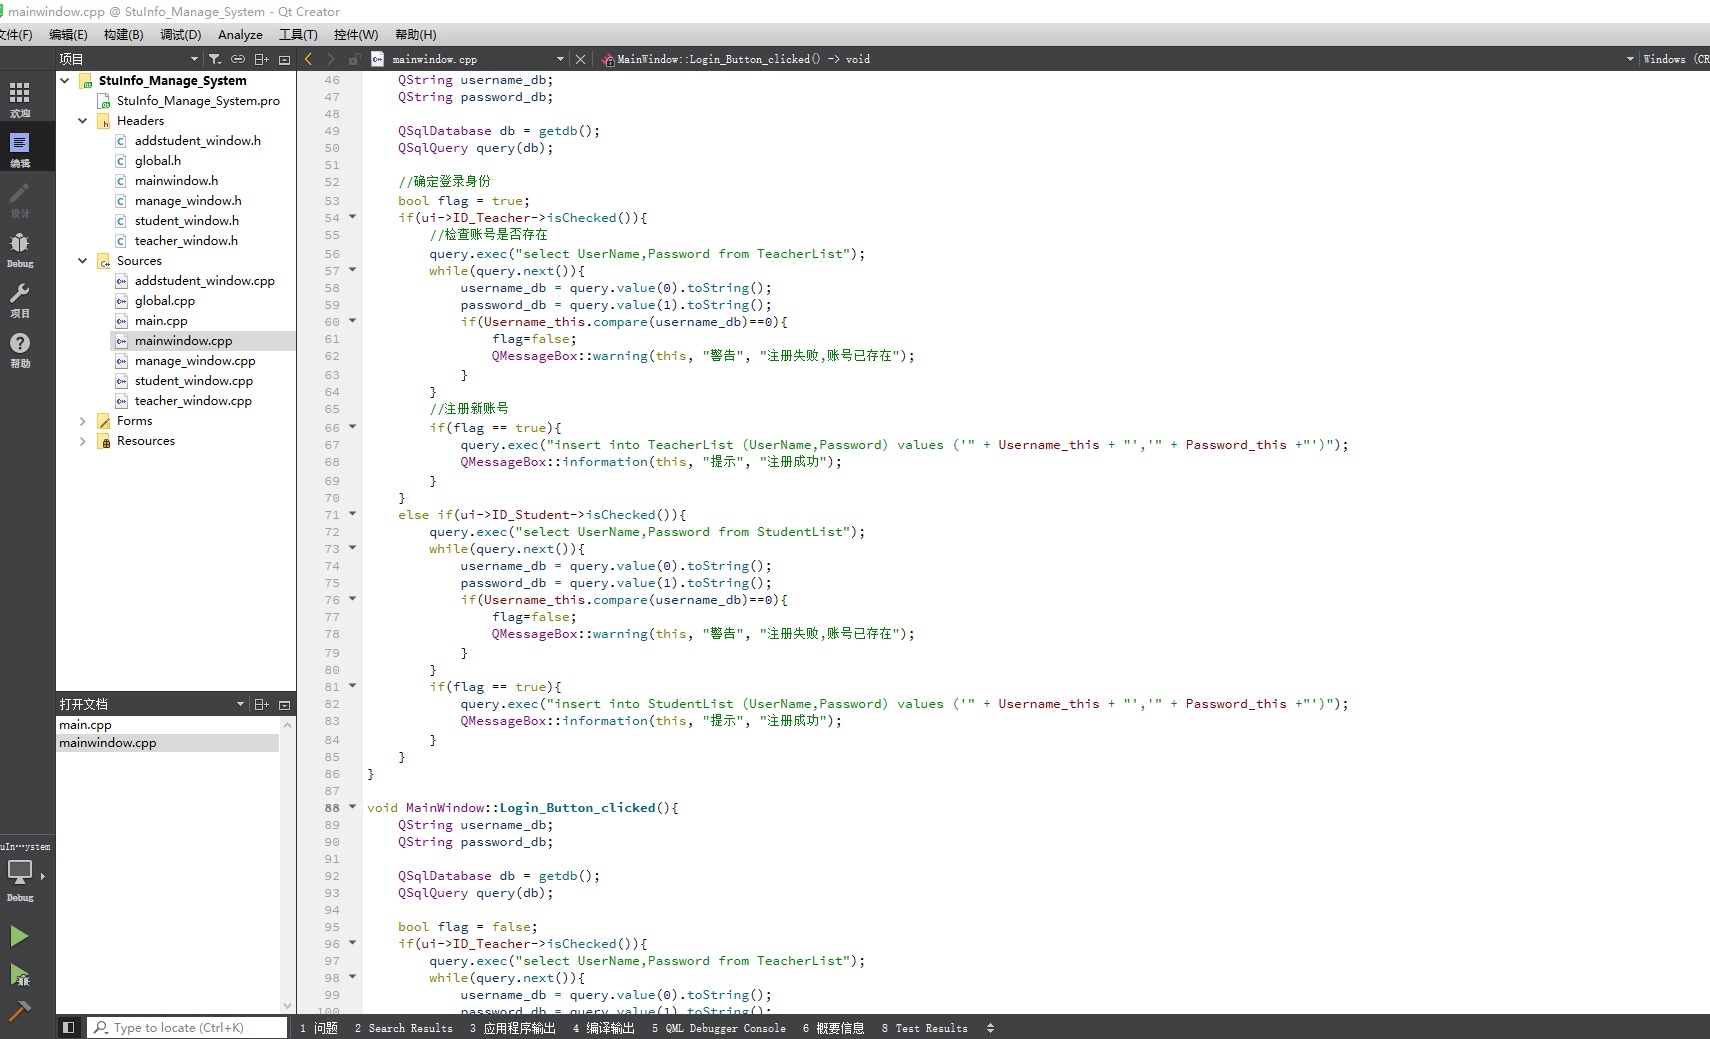Open the 构建(B) menu
1710x1039 pixels.
coord(124,34)
